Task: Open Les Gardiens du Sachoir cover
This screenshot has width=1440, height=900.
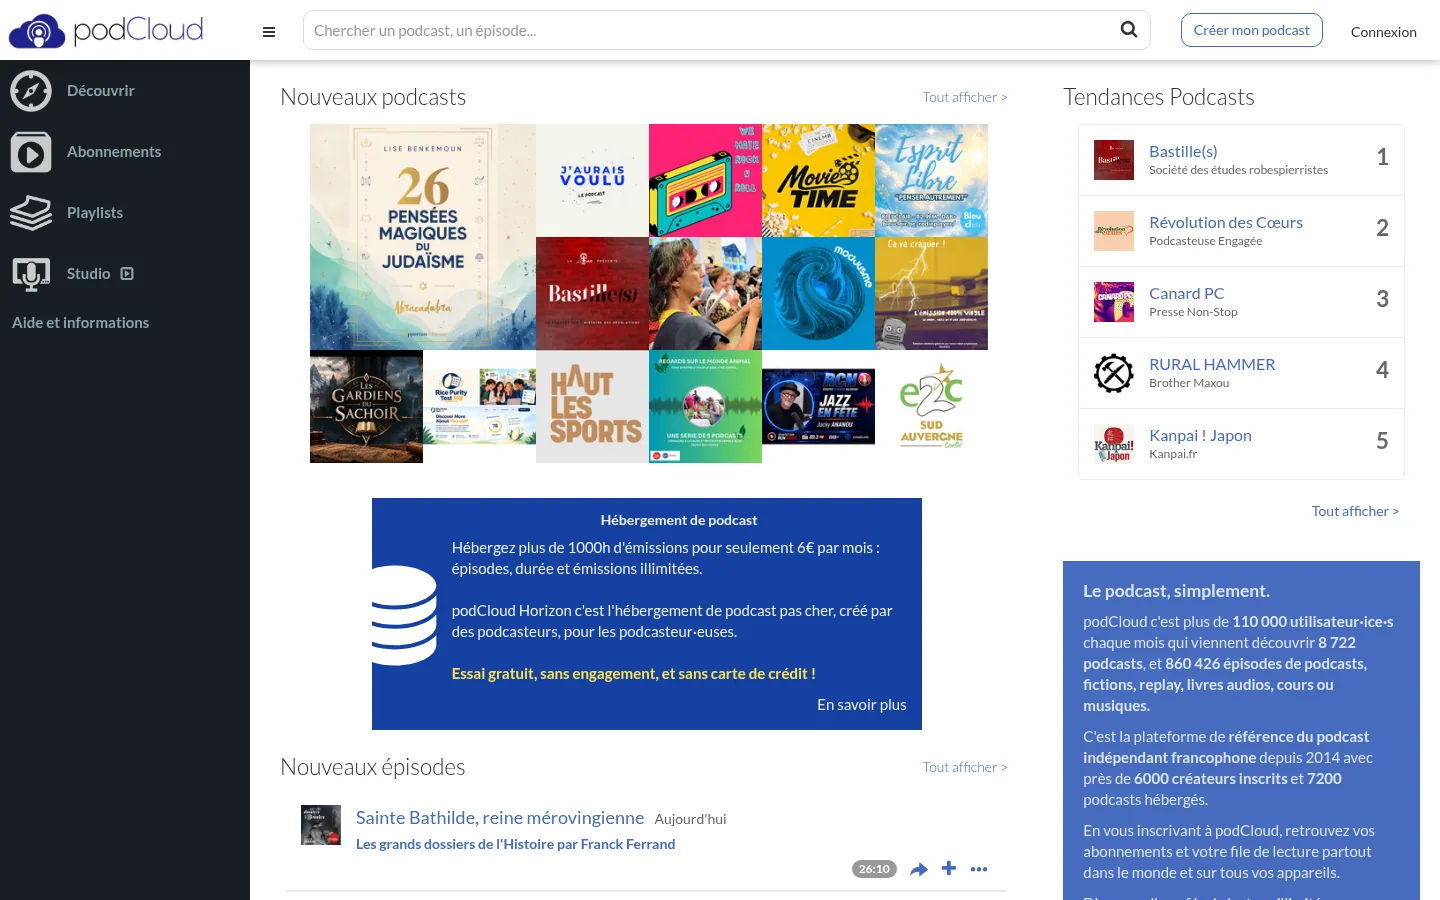Action: pyautogui.click(x=366, y=406)
